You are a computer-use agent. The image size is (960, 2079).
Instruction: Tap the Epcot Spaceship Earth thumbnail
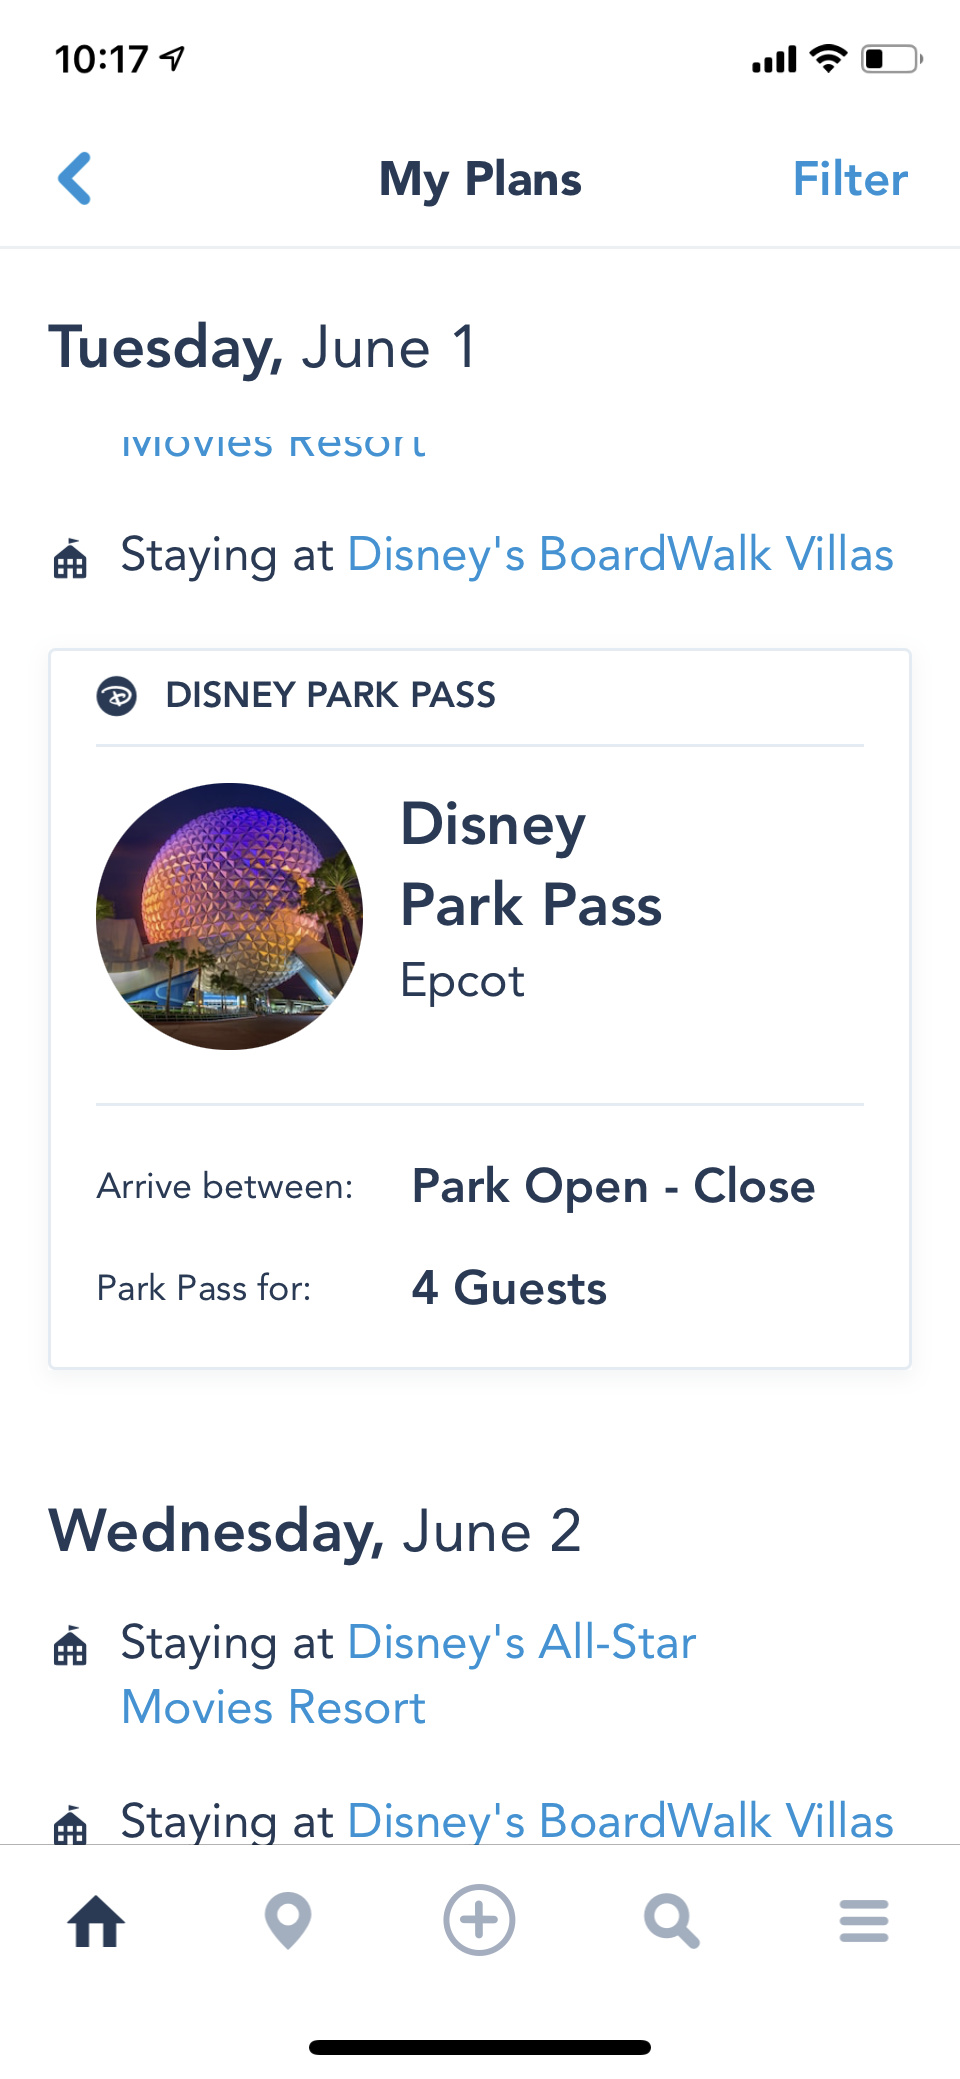coord(229,916)
